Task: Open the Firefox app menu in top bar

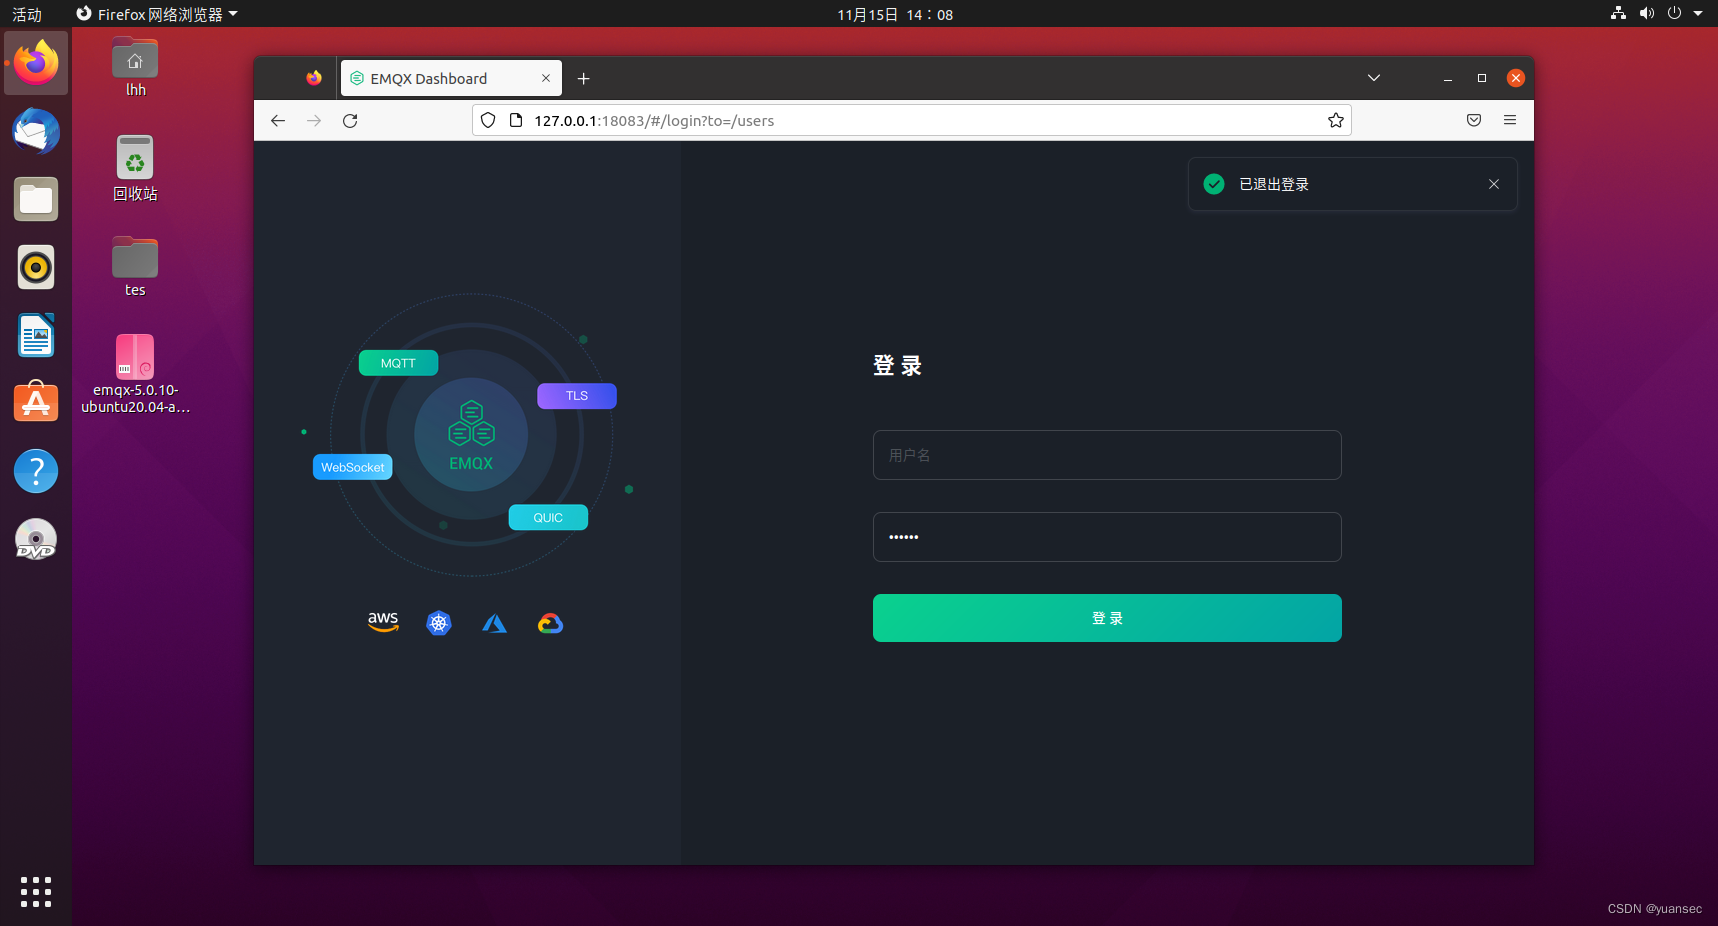Action: click(157, 14)
